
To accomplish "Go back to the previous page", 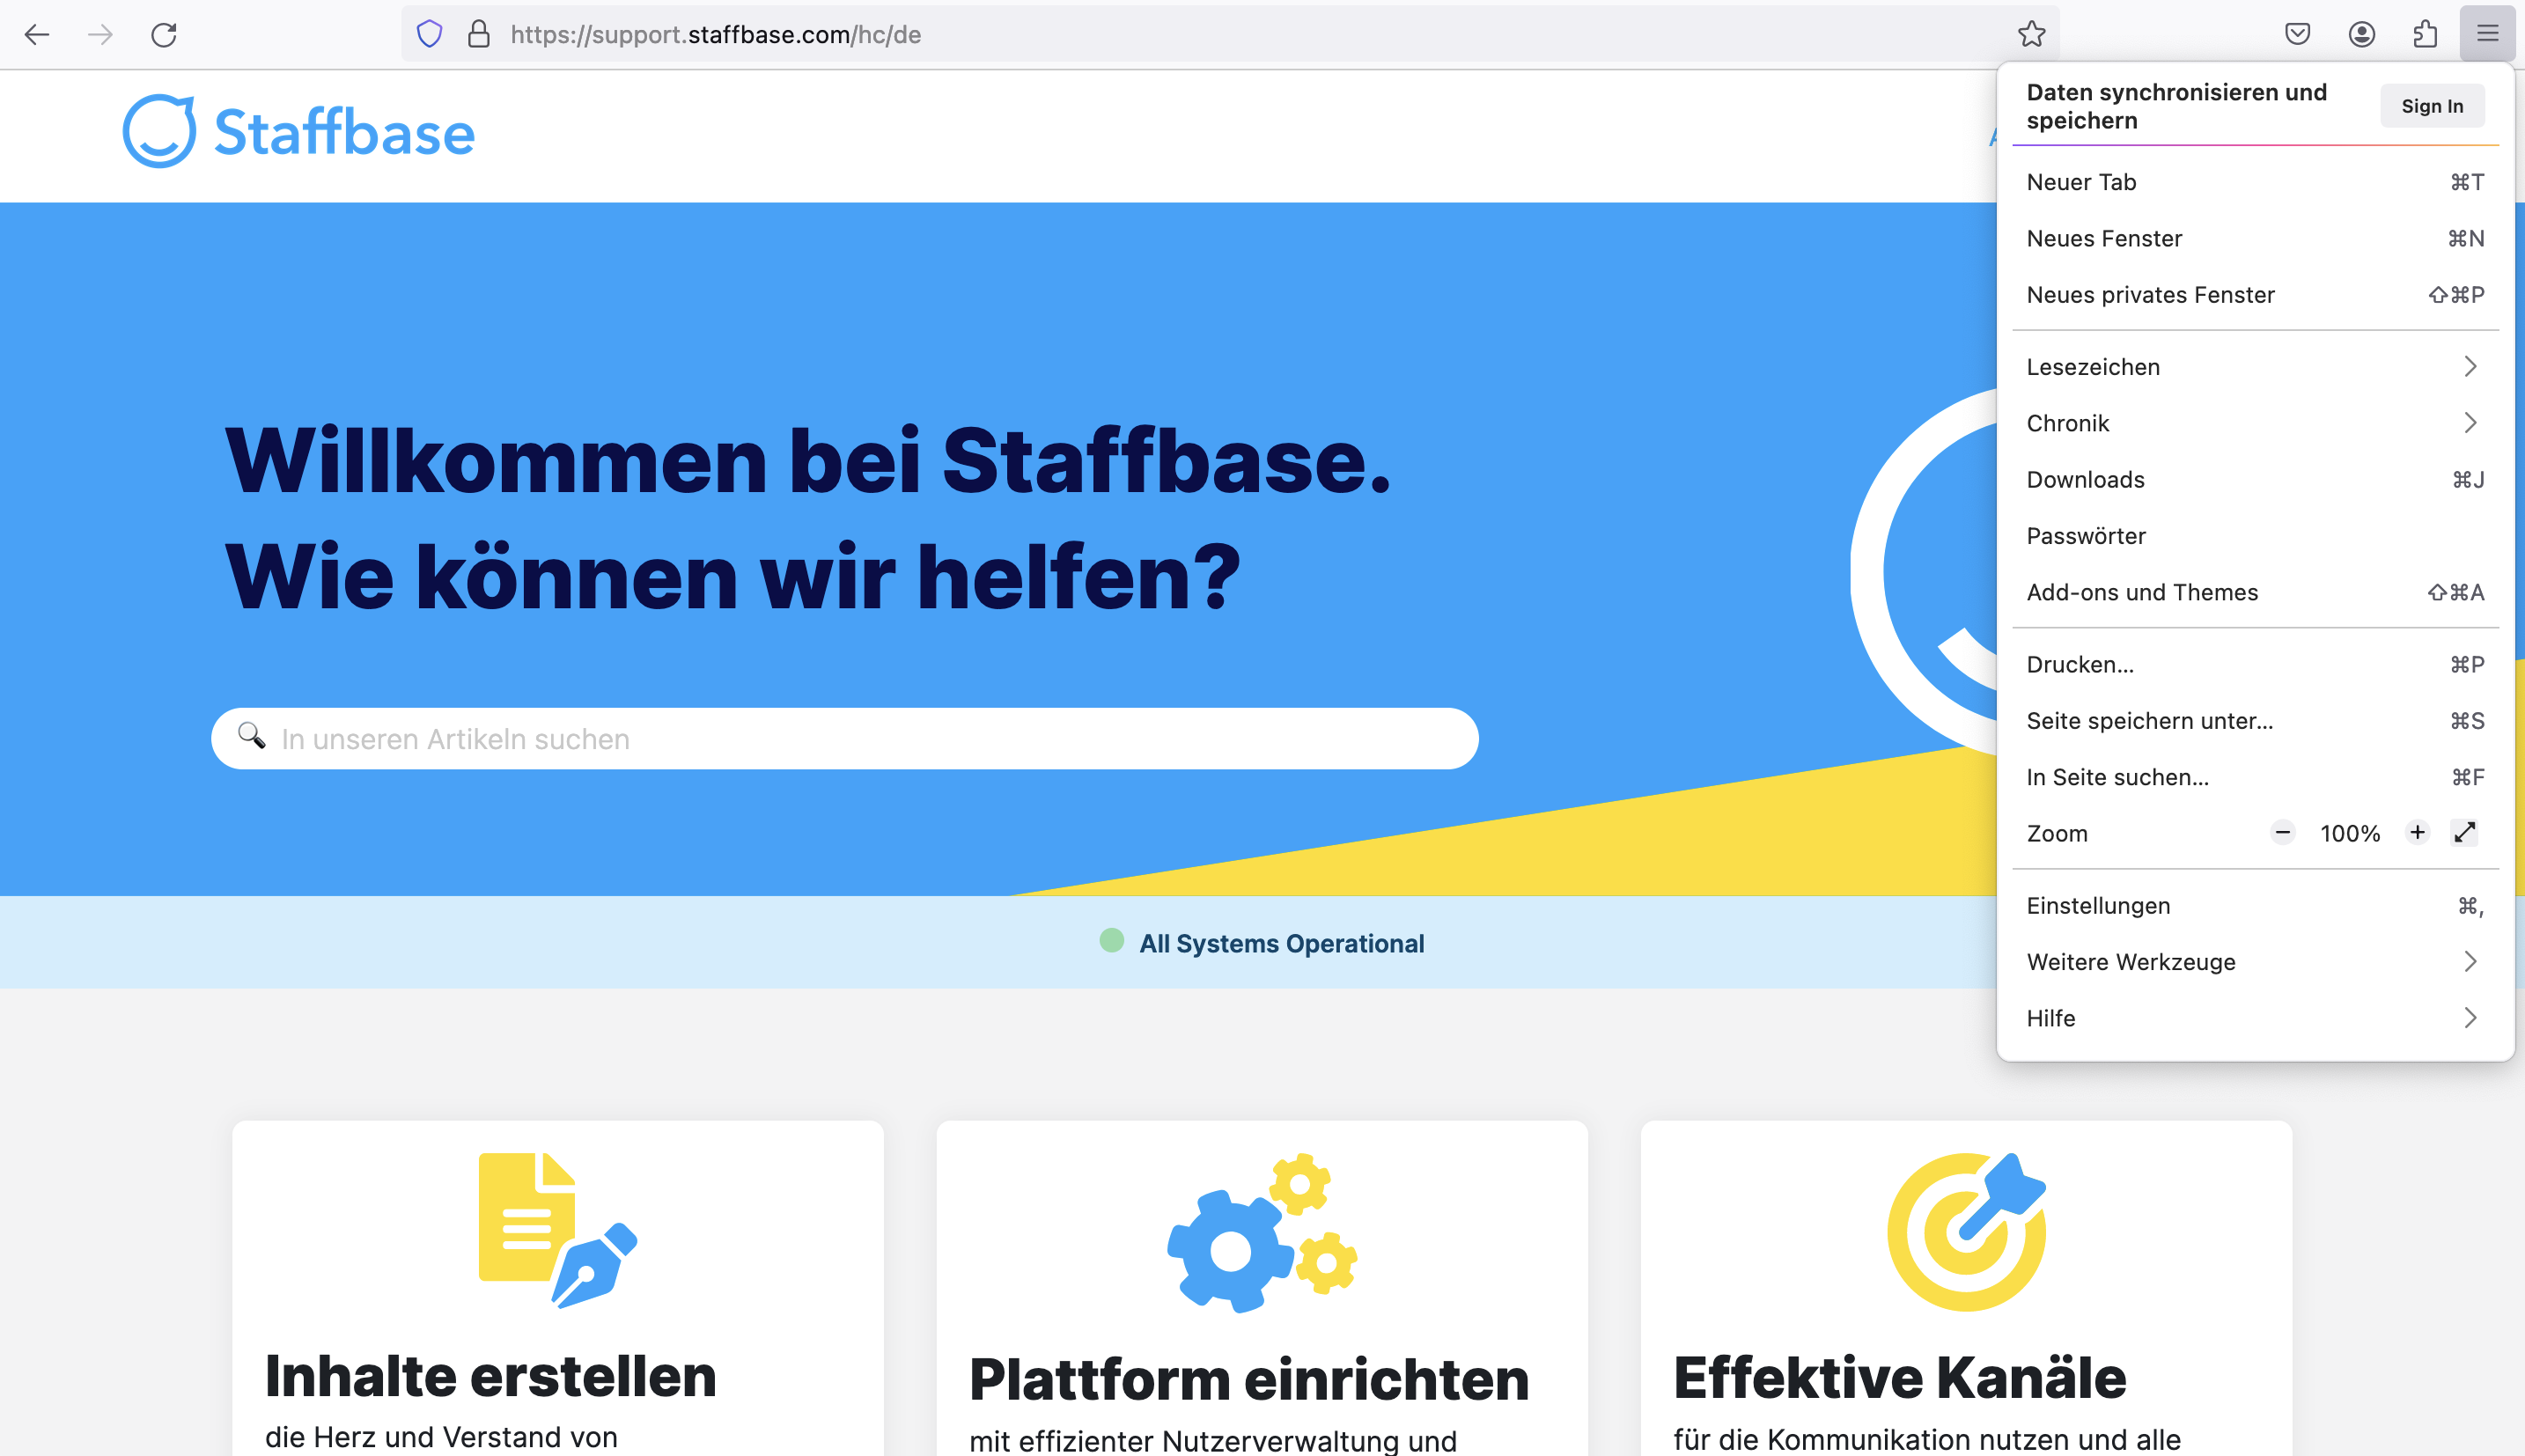I will point(37,35).
